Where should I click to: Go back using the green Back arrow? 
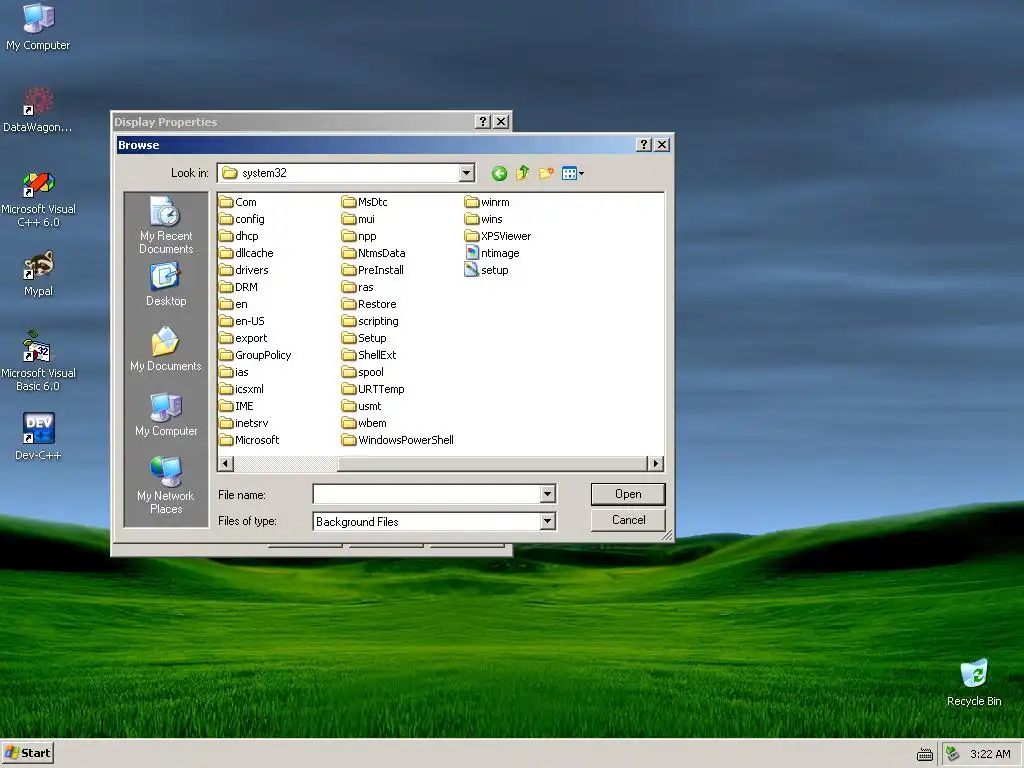[x=499, y=174]
